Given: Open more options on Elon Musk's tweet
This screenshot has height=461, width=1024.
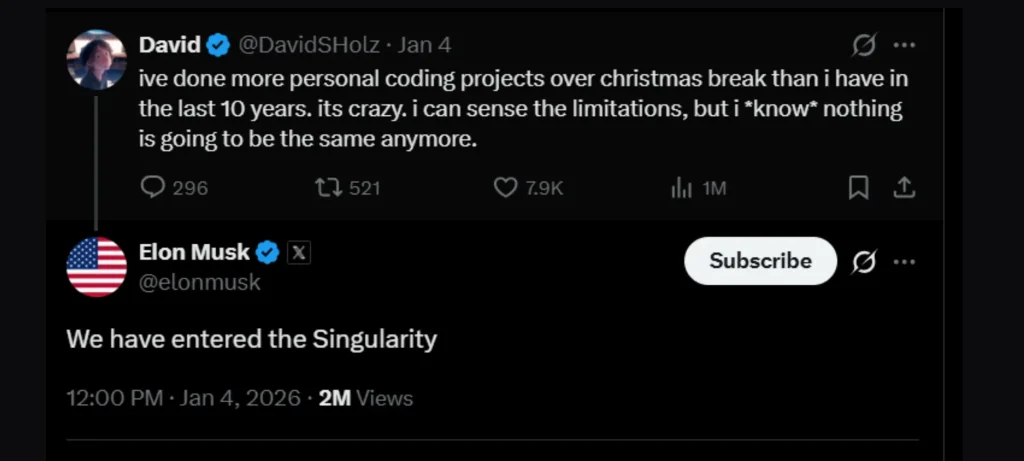Looking at the screenshot, I should click(x=903, y=262).
